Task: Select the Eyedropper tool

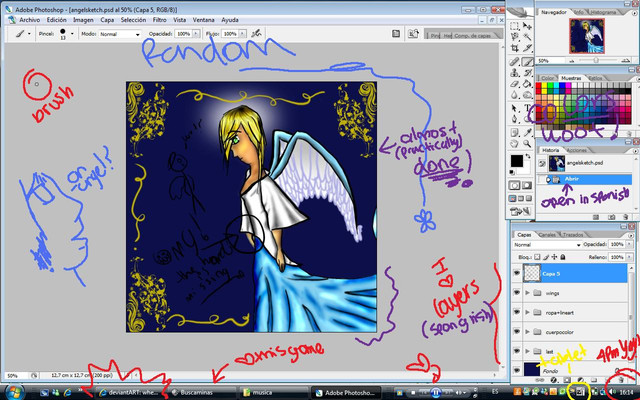Action: click(527, 133)
